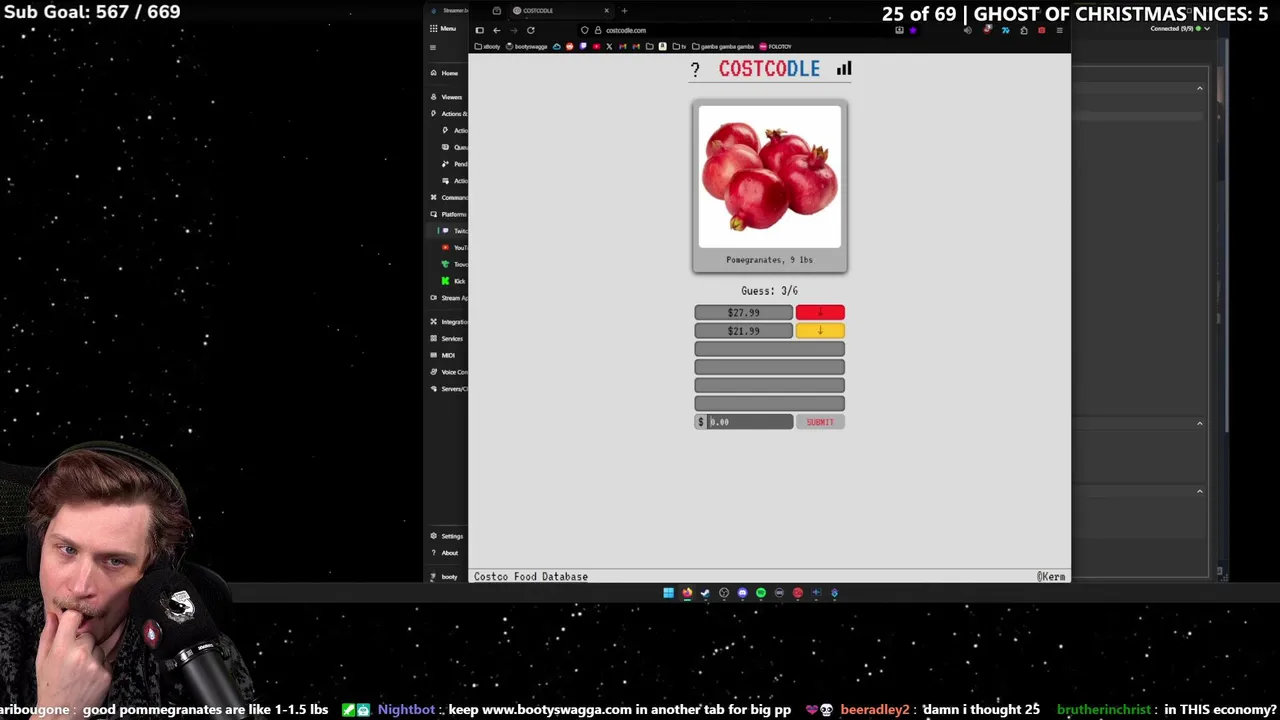Expand Platforms section in Streamer.bot sidebar
The height and width of the screenshot is (720, 1280).
tap(448, 214)
